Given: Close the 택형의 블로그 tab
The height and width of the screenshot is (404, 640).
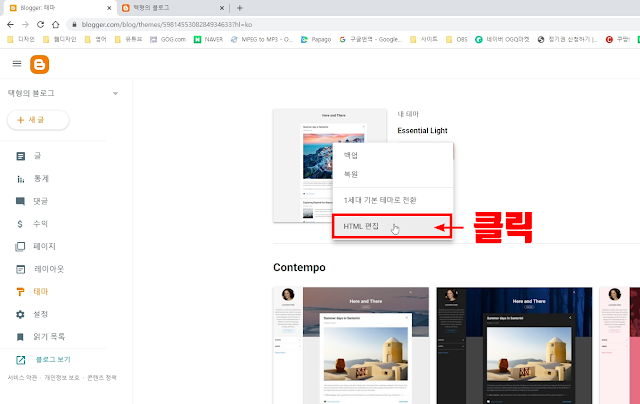Looking at the screenshot, I should (222, 8).
